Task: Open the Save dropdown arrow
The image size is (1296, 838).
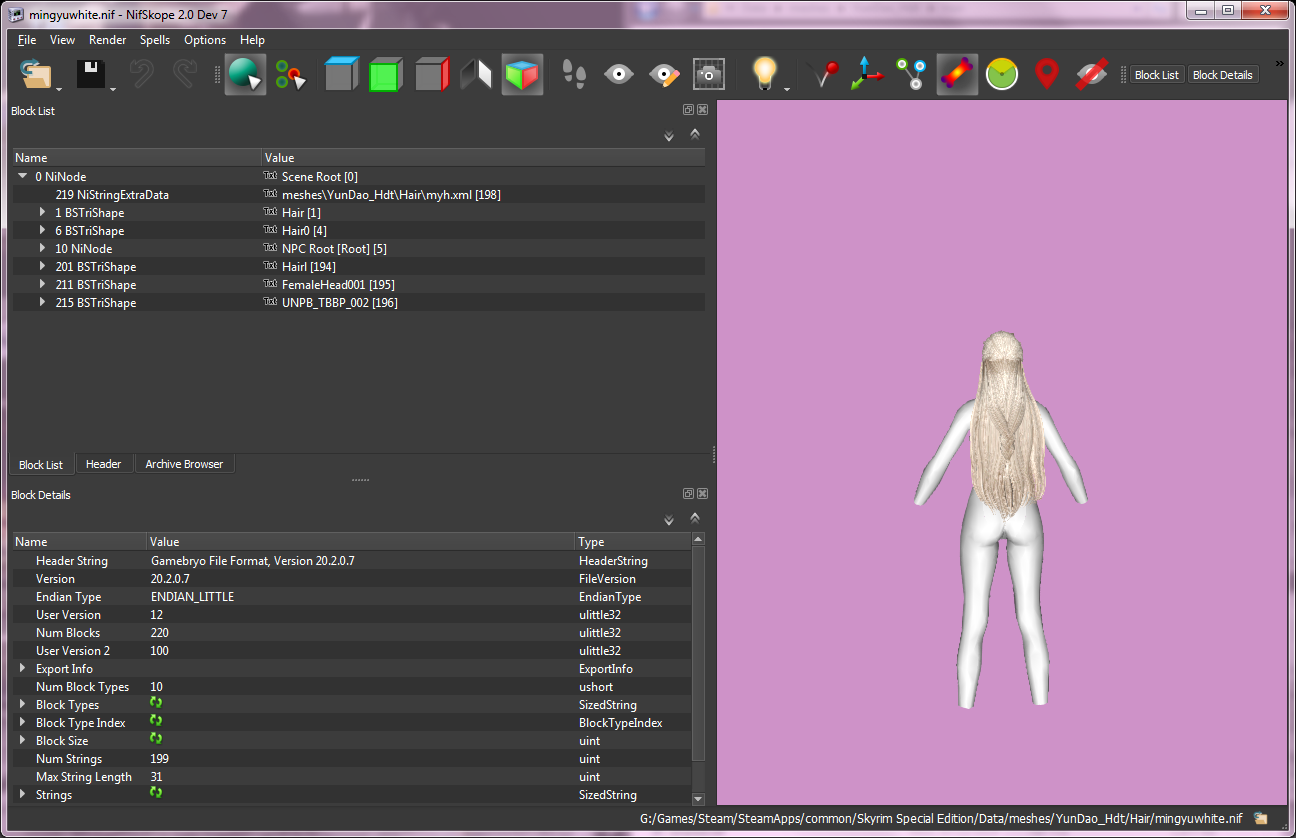Action: (113, 90)
